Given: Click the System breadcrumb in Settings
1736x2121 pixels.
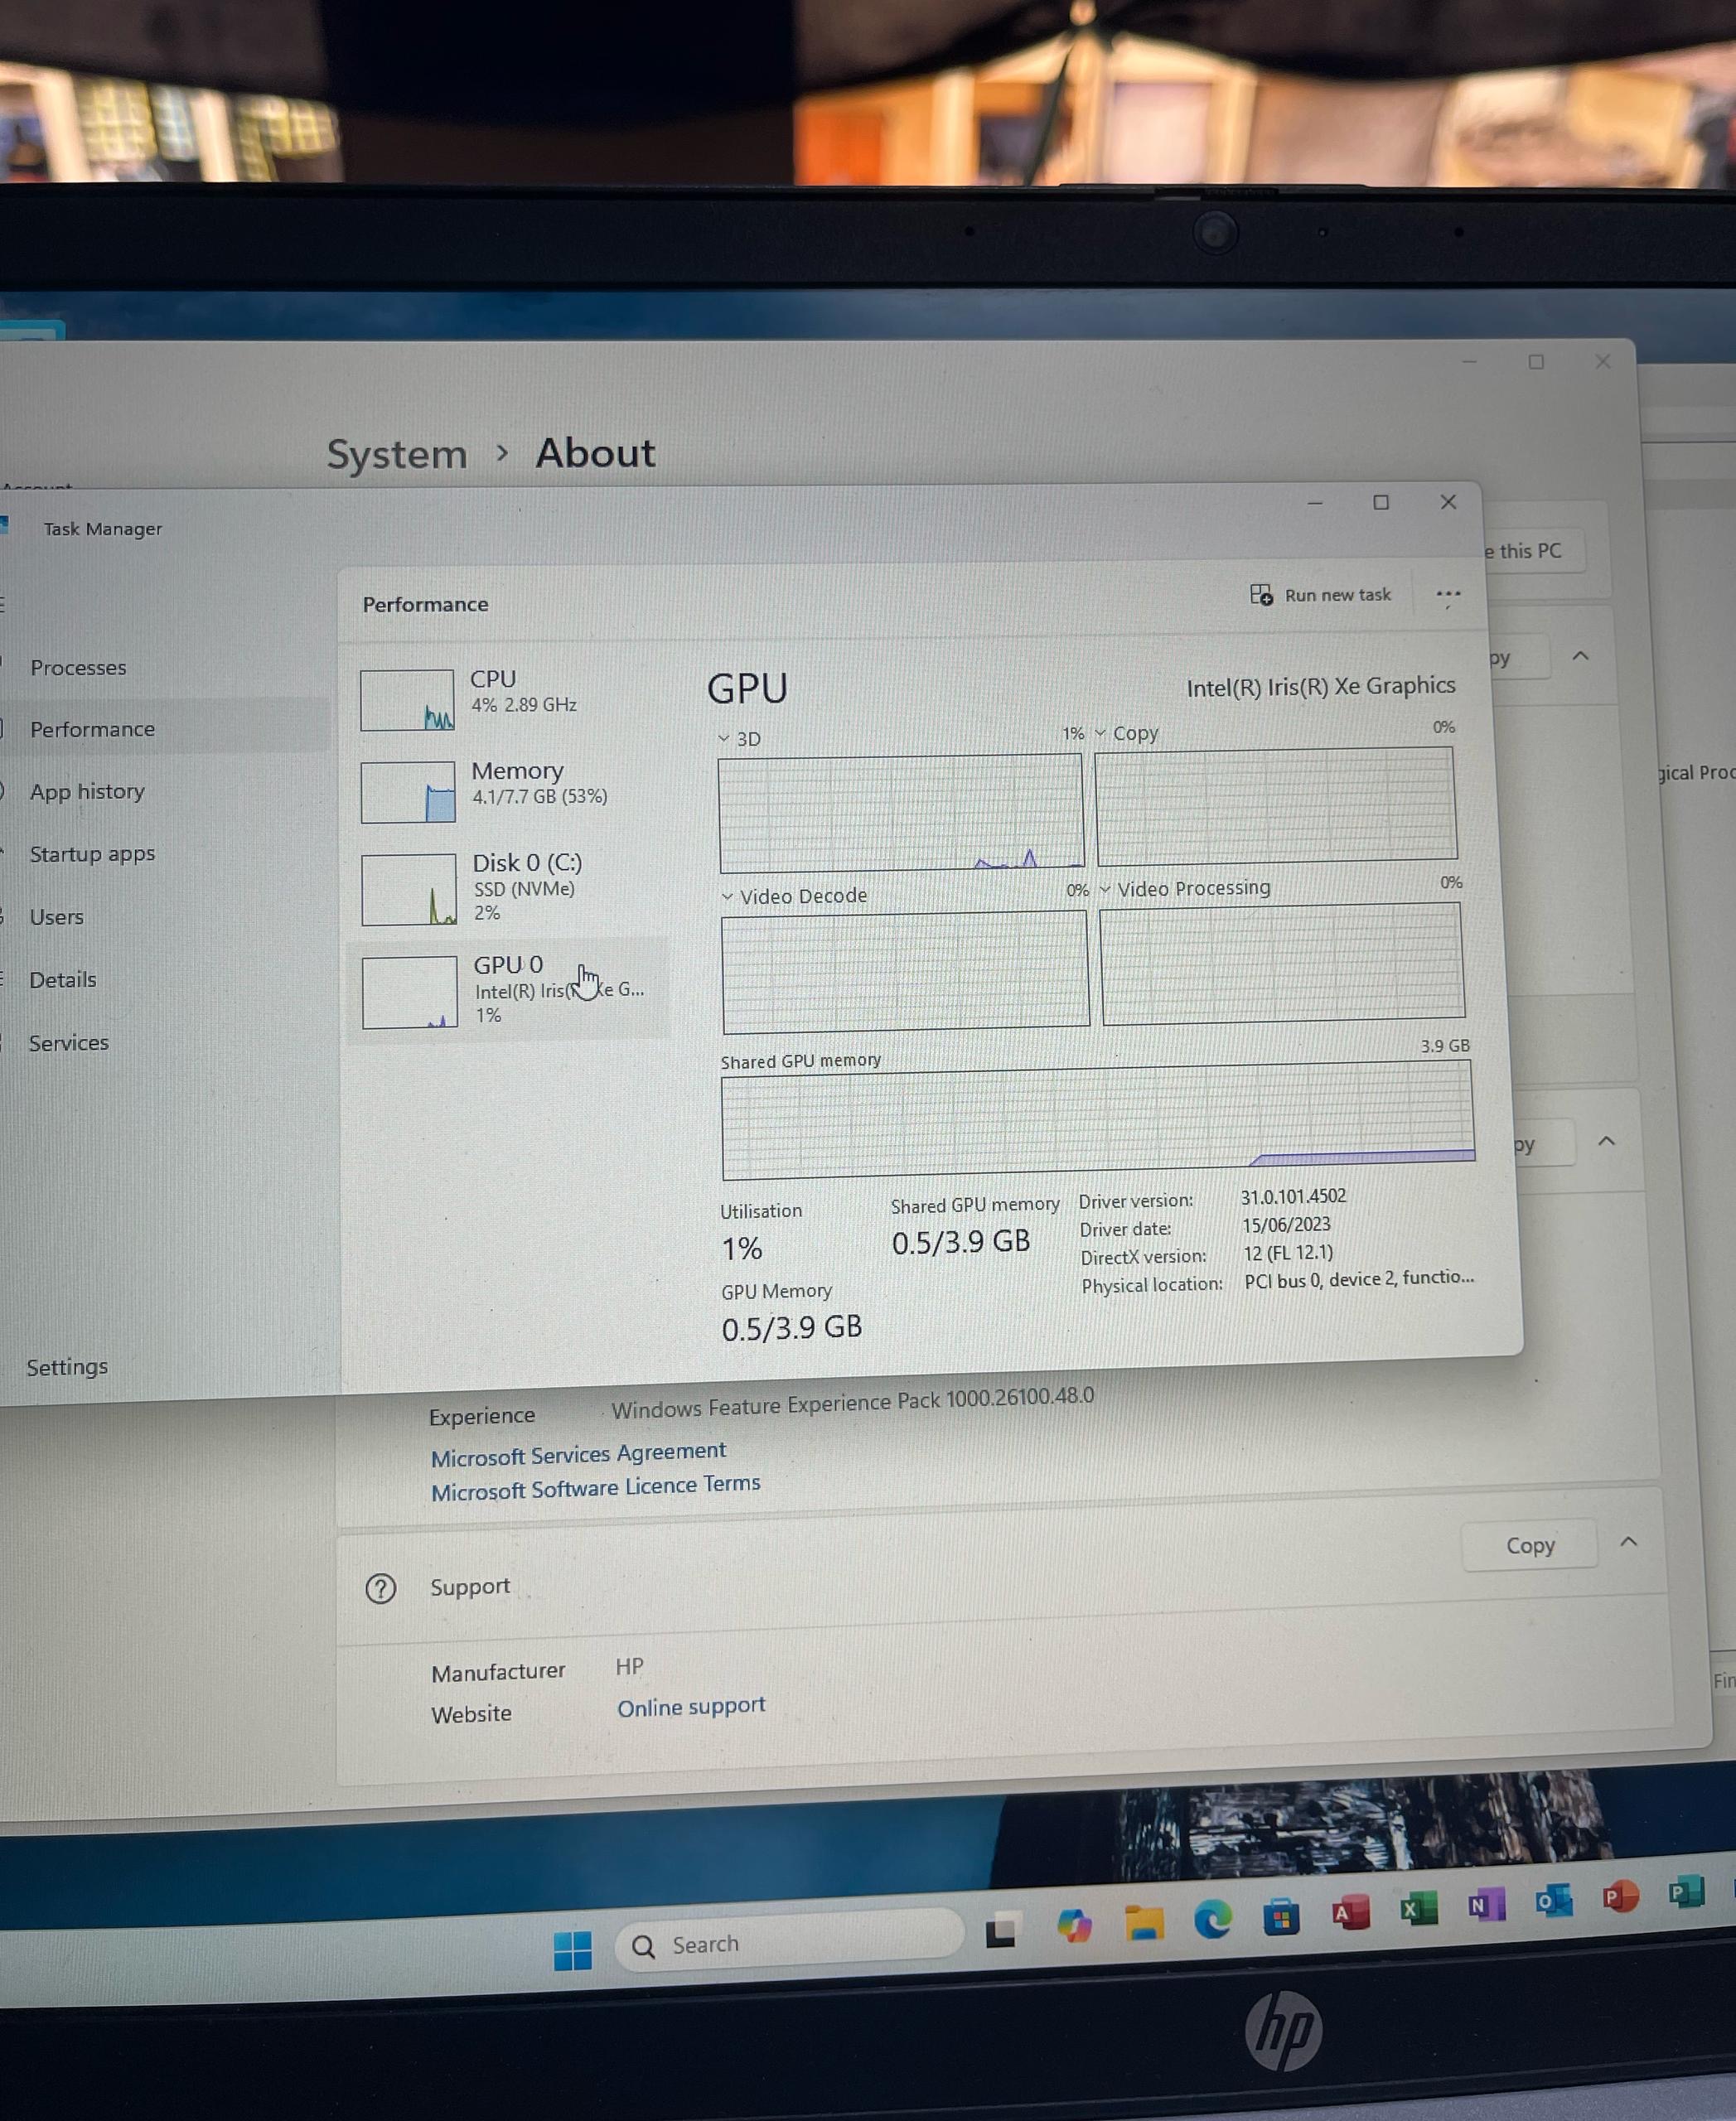Looking at the screenshot, I should [397, 454].
